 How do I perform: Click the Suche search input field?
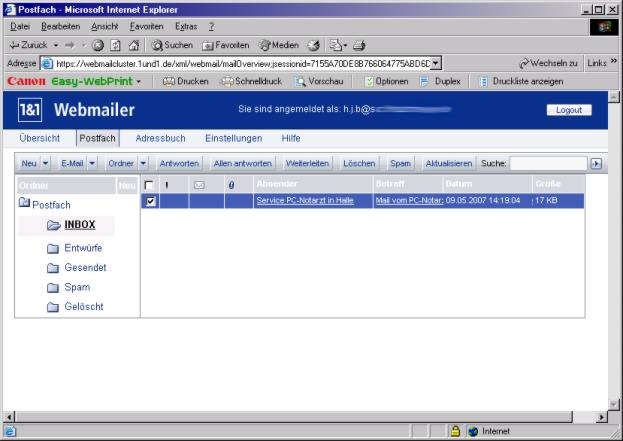pos(547,163)
